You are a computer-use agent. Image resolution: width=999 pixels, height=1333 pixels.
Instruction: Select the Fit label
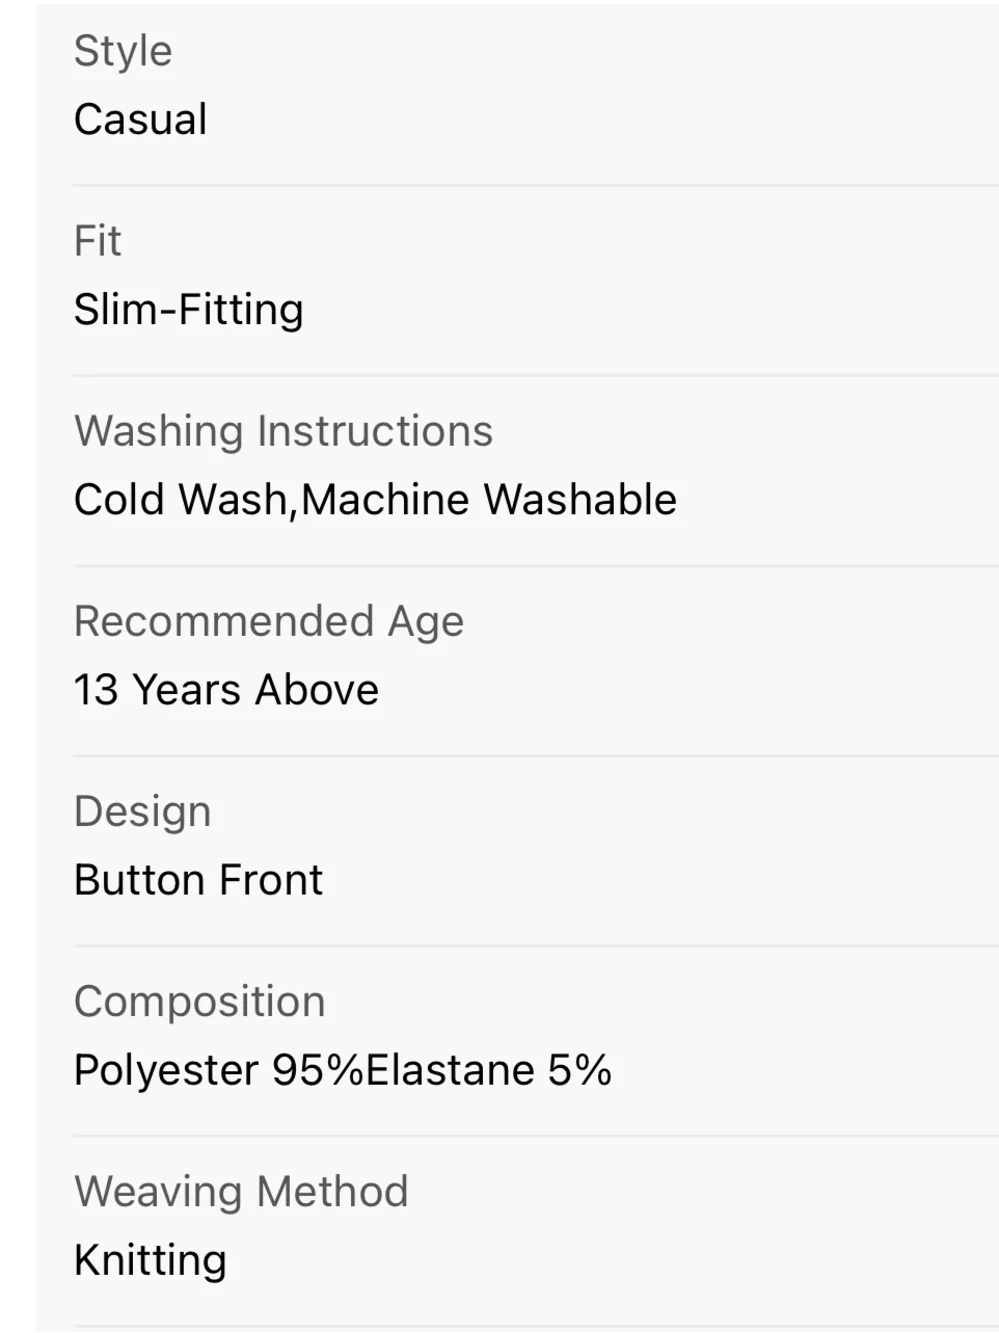click(x=98, y=241)
